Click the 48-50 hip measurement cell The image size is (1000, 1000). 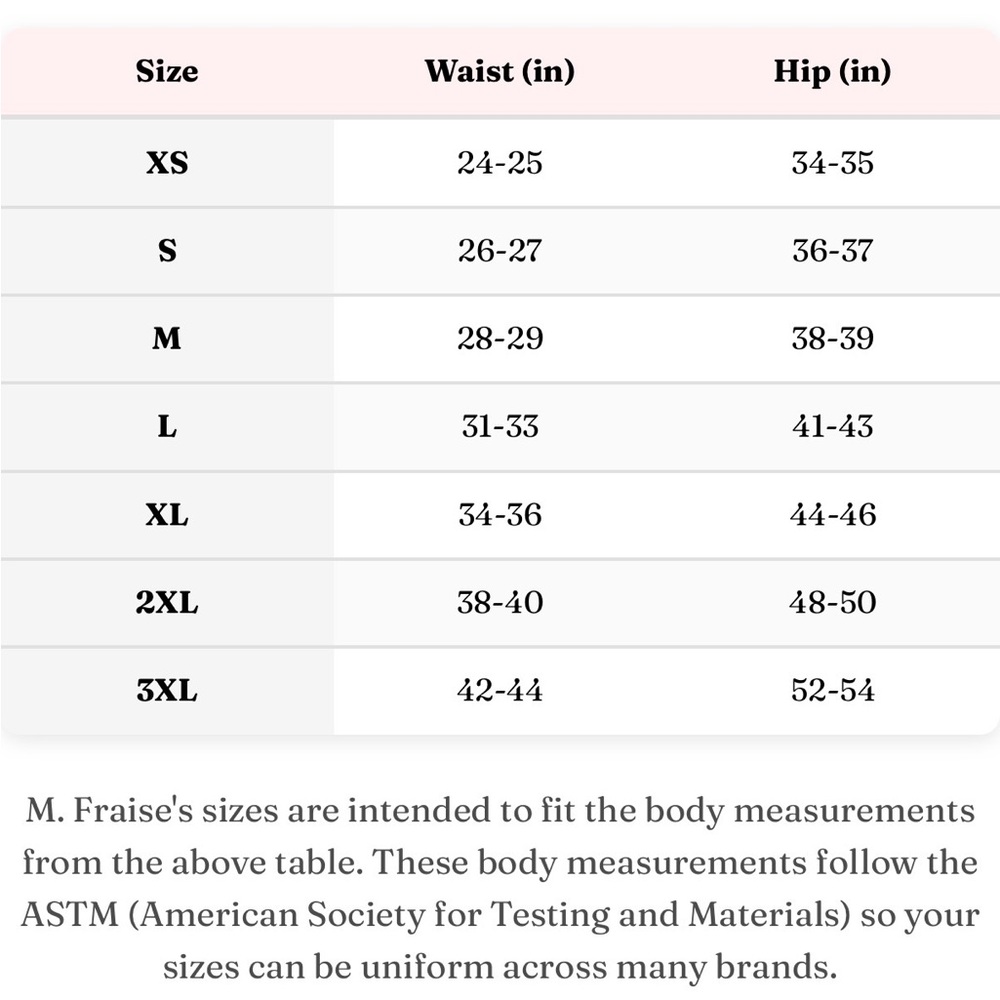(832, 603)
